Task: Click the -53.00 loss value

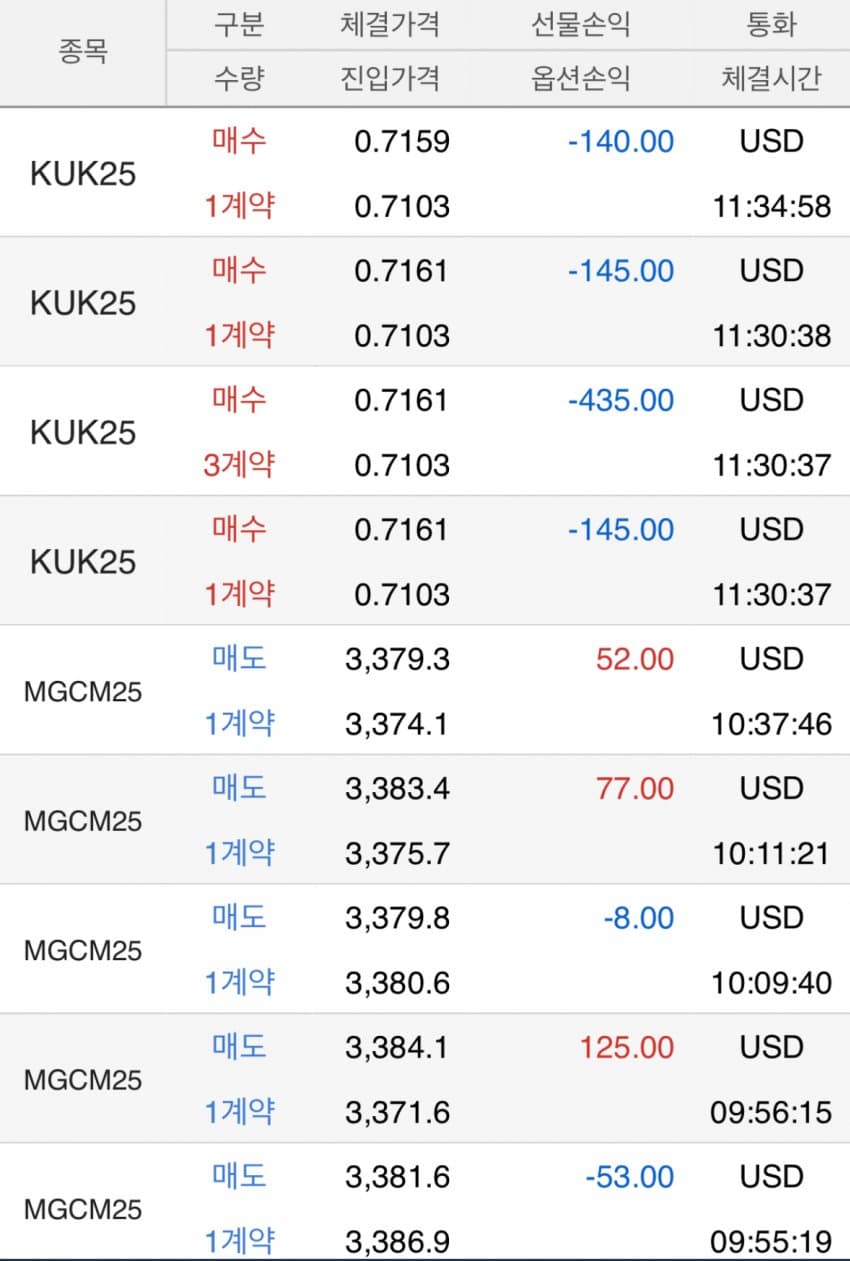Action: (629, 1177)
